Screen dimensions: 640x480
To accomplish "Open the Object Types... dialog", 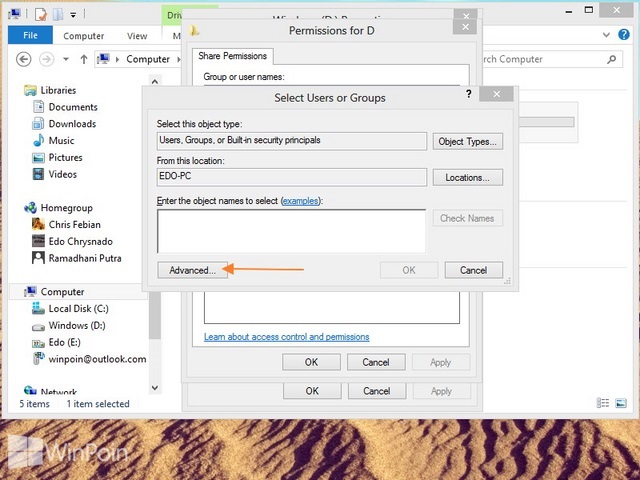I will click(467, 142).
